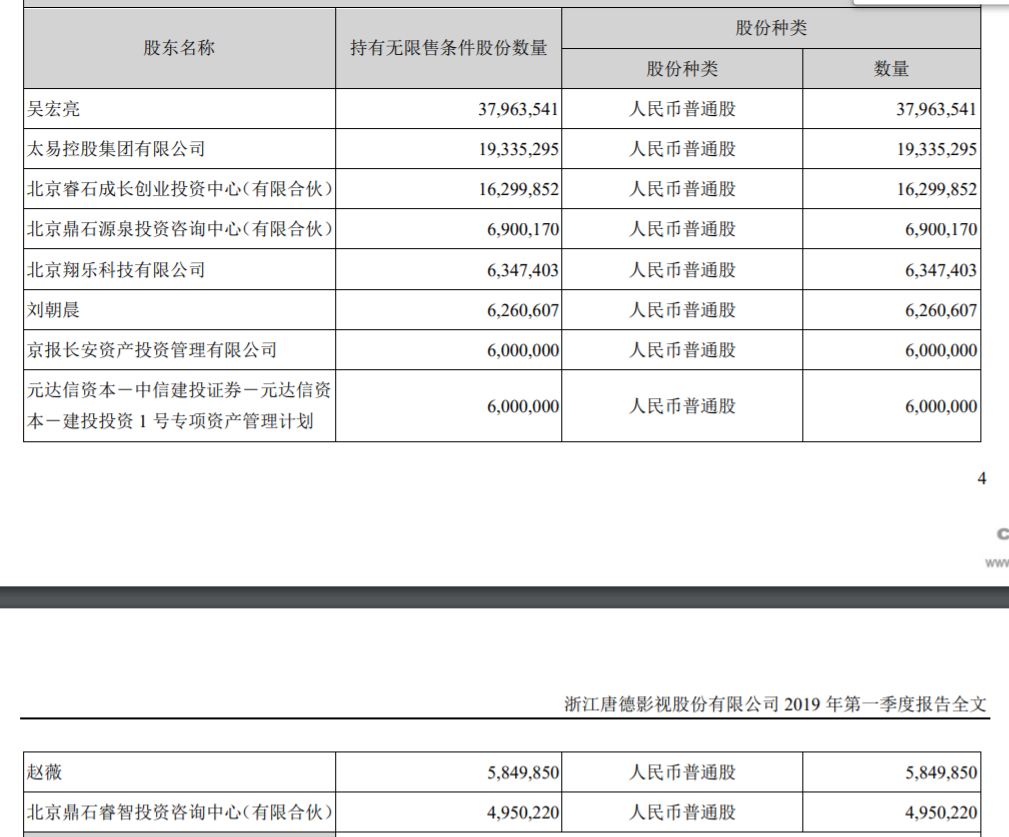Select 4,950,220 under the 数量 column
This screenshot has width=1009, height=837.
(941, 813)
